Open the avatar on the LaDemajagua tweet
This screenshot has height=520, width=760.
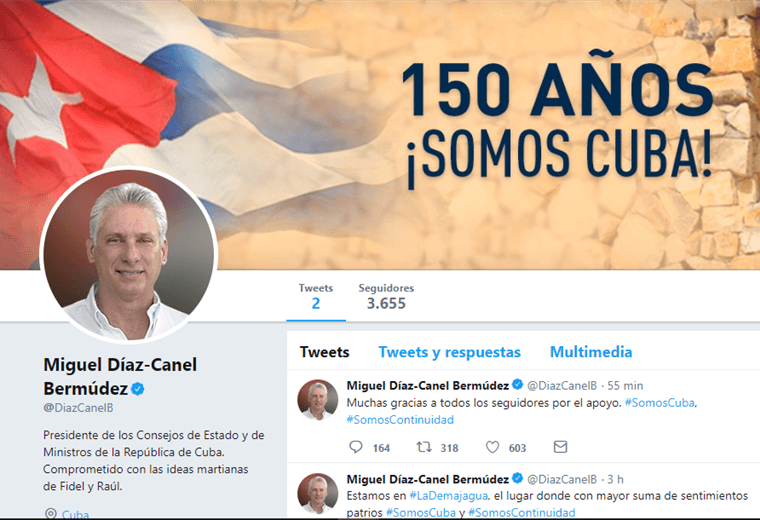tap(317, 493)
